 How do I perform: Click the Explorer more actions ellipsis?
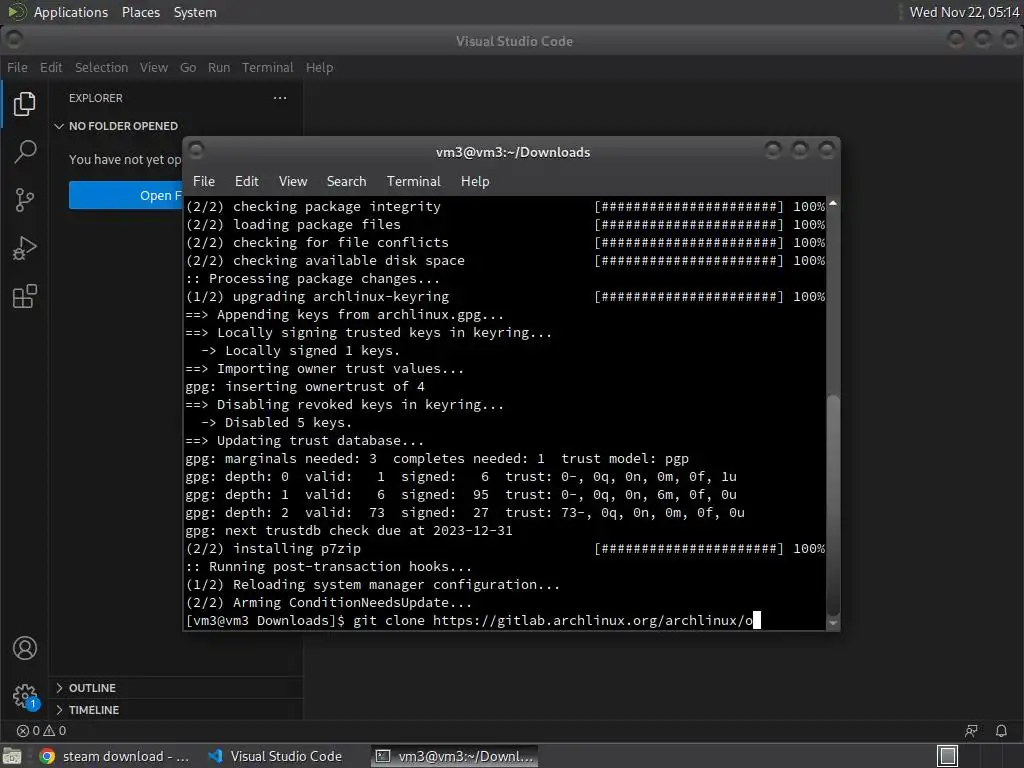tap(280, 98)
